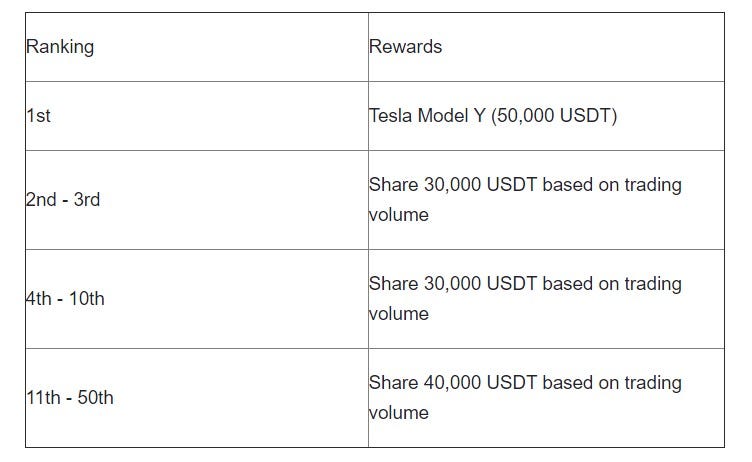Click "volume" in the 11th - 50th reward
This screenshot has height=462, width=752.
coord(399,413)
